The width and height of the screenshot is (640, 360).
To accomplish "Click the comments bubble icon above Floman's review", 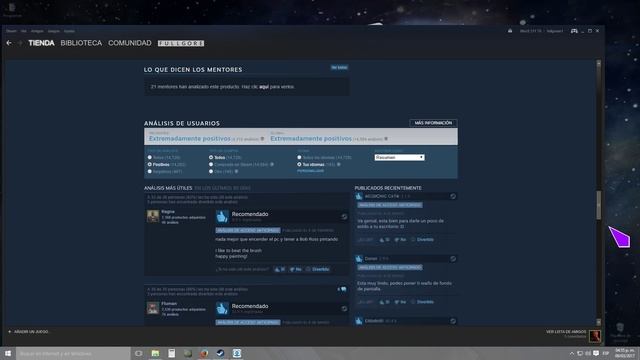I will tap(343, 289).
